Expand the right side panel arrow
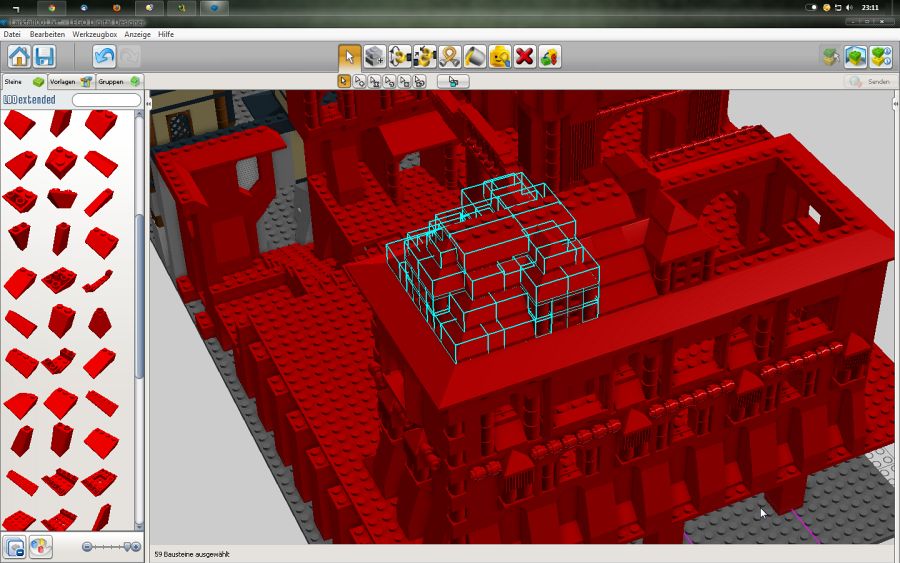This screenshot has width=900, height=563. coord(892,103)
